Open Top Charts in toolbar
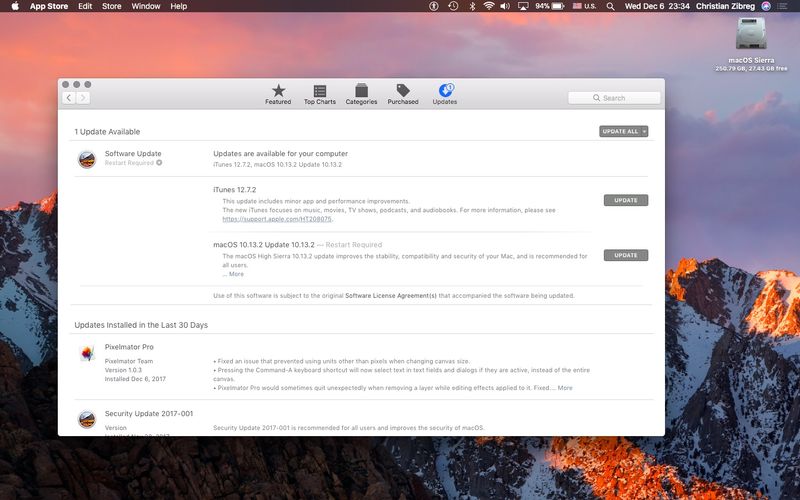 (320, 94)
